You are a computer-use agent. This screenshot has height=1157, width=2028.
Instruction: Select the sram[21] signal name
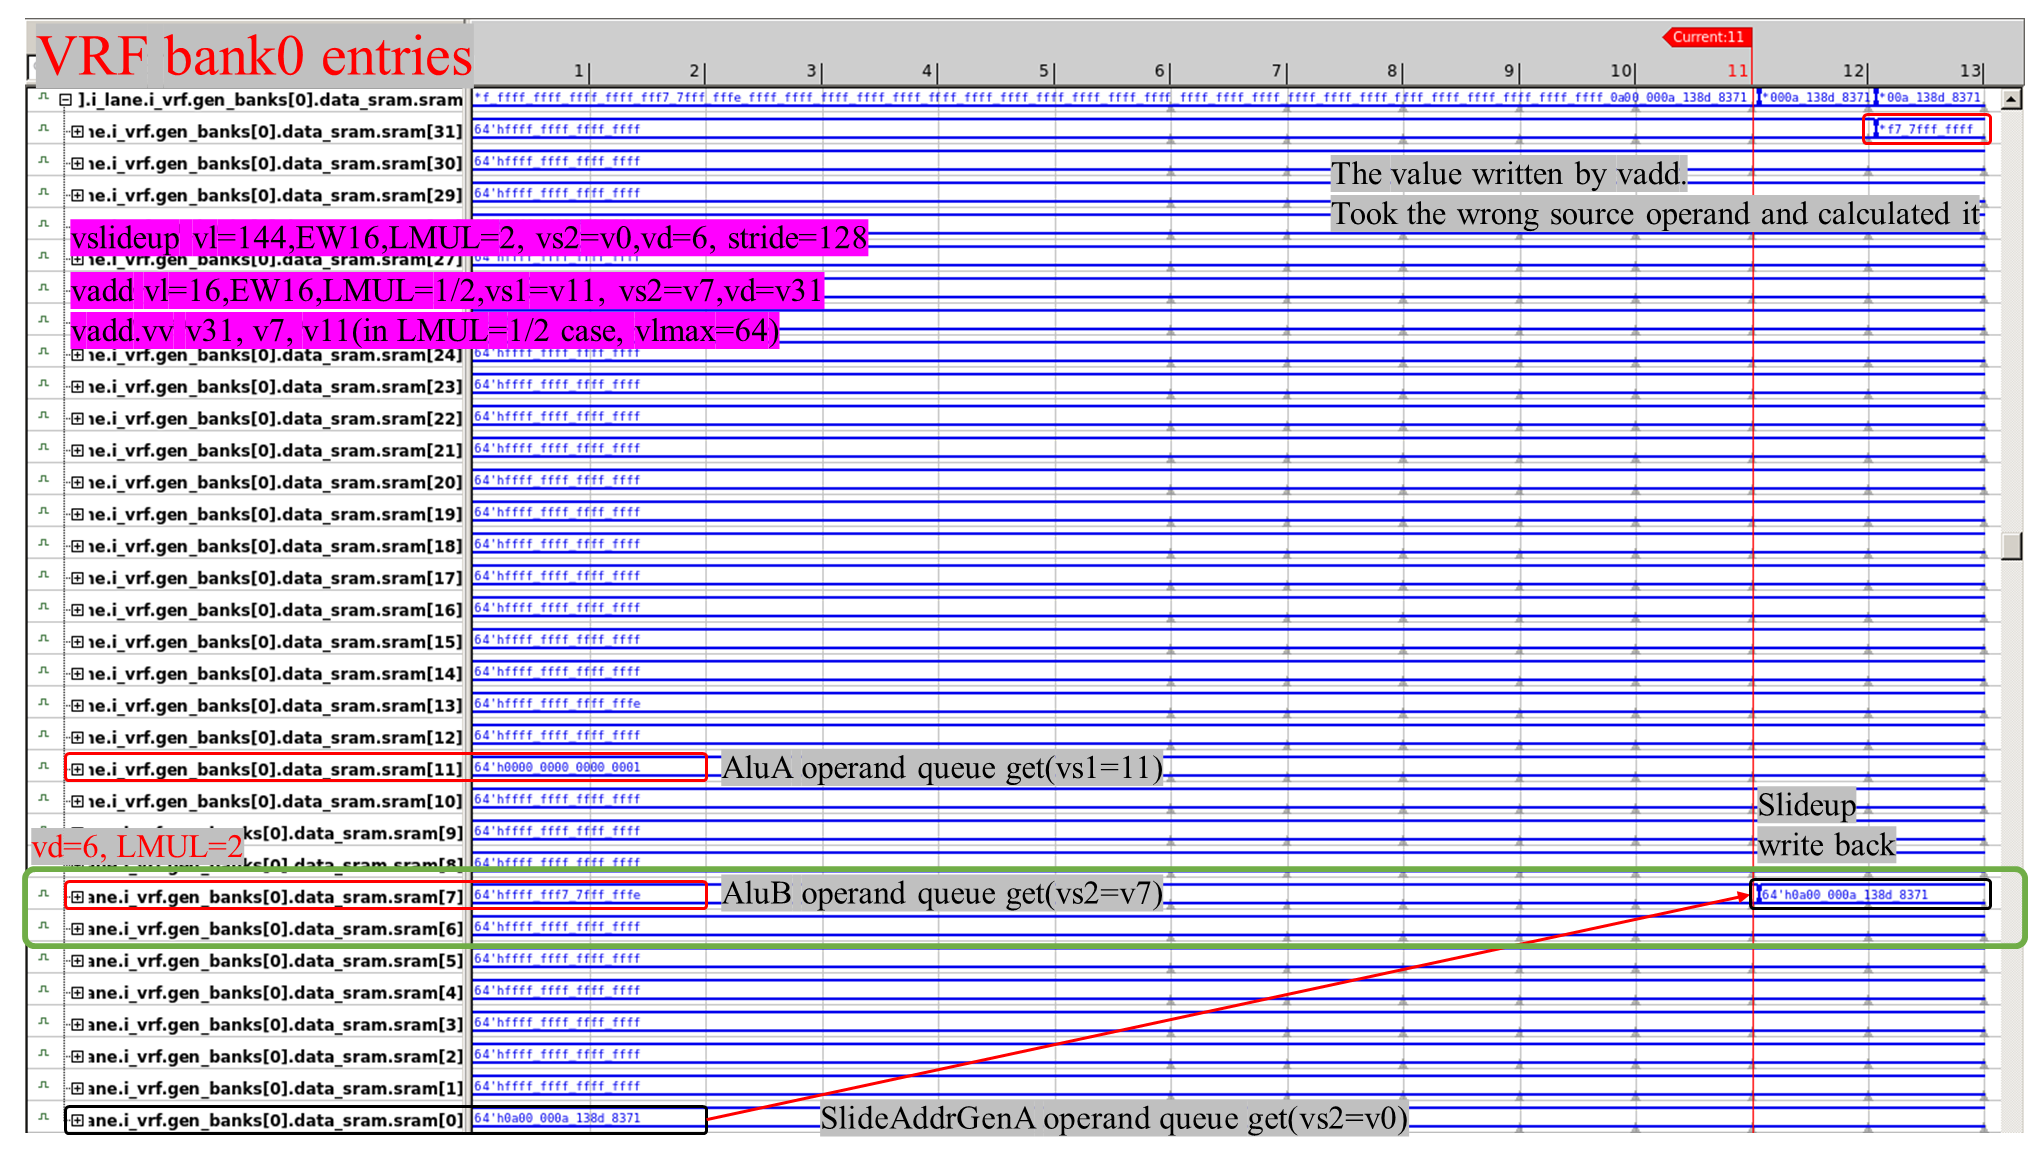tap(275, 451)
